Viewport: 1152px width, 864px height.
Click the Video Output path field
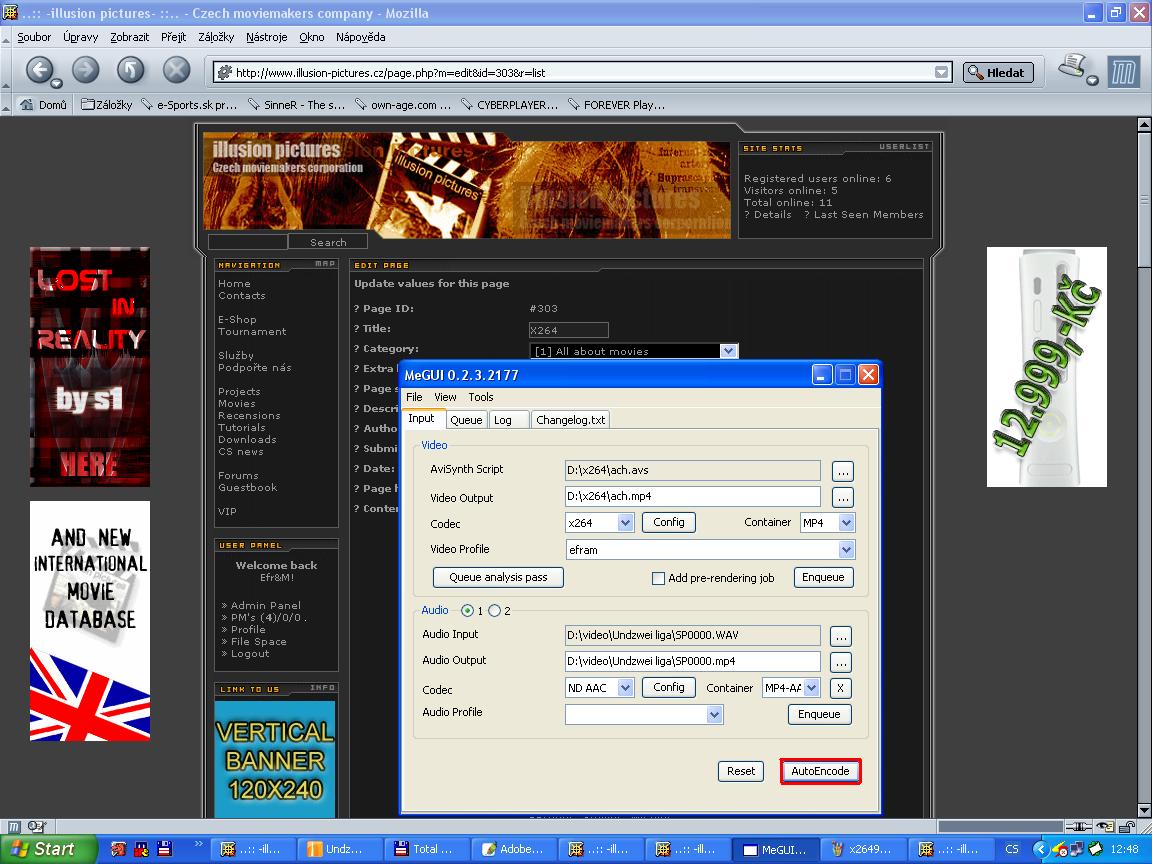click(x=692, y=497)
